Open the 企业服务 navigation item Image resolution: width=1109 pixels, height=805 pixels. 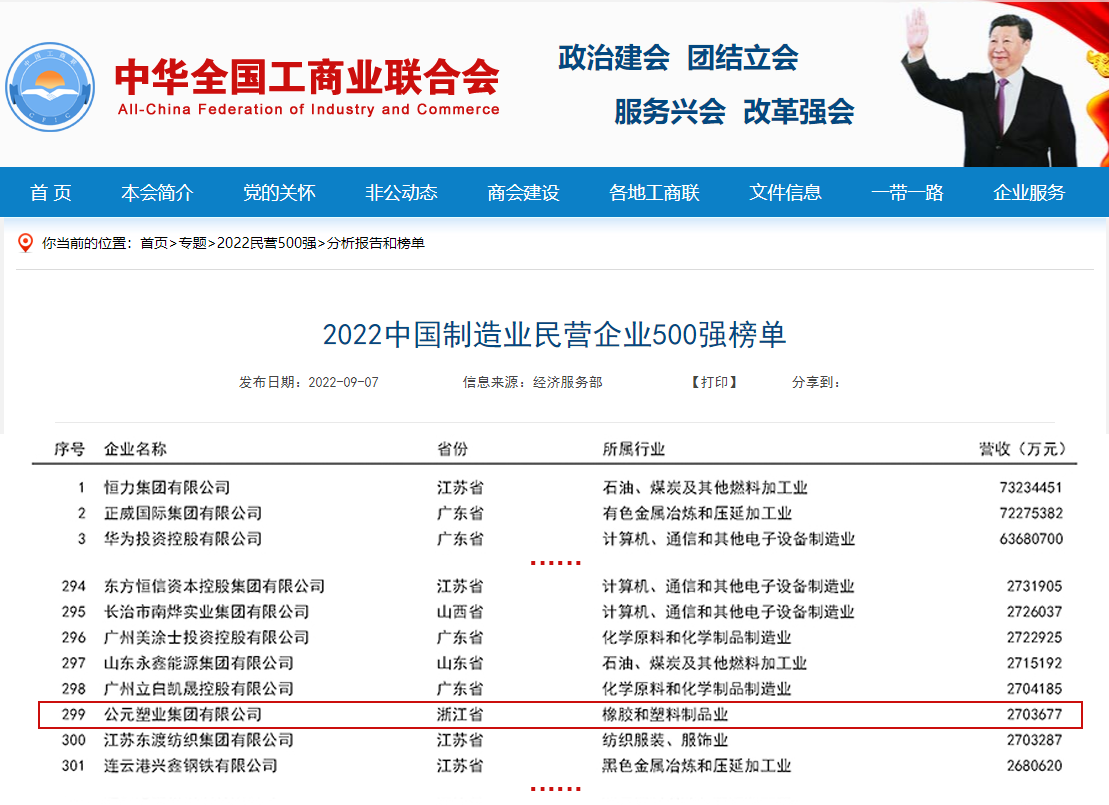tap(1029, 192)
